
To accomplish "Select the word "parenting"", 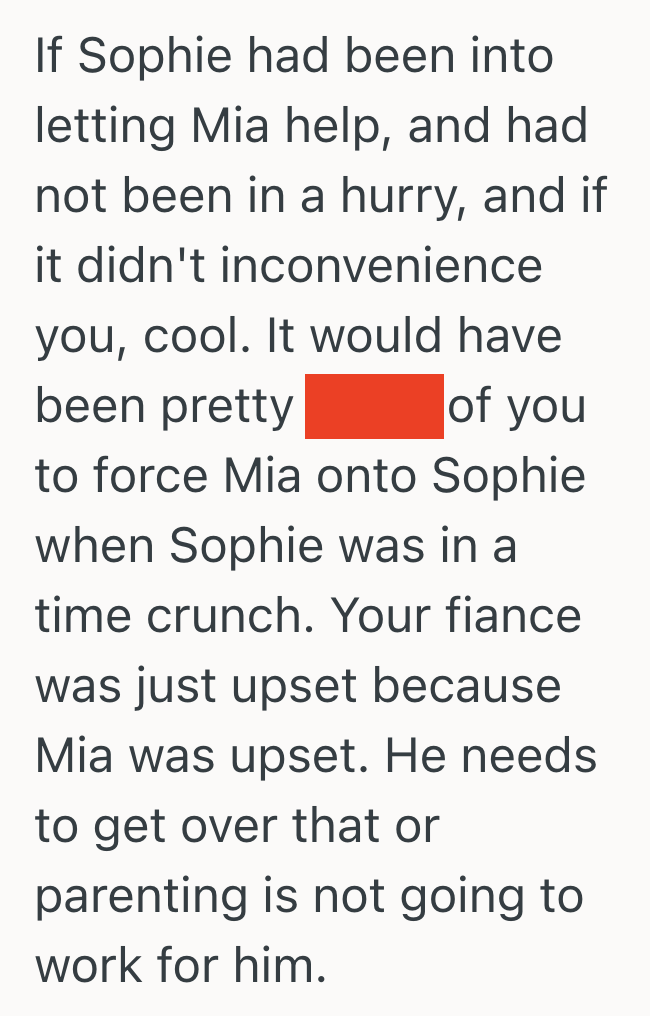I will coord(141,898).
